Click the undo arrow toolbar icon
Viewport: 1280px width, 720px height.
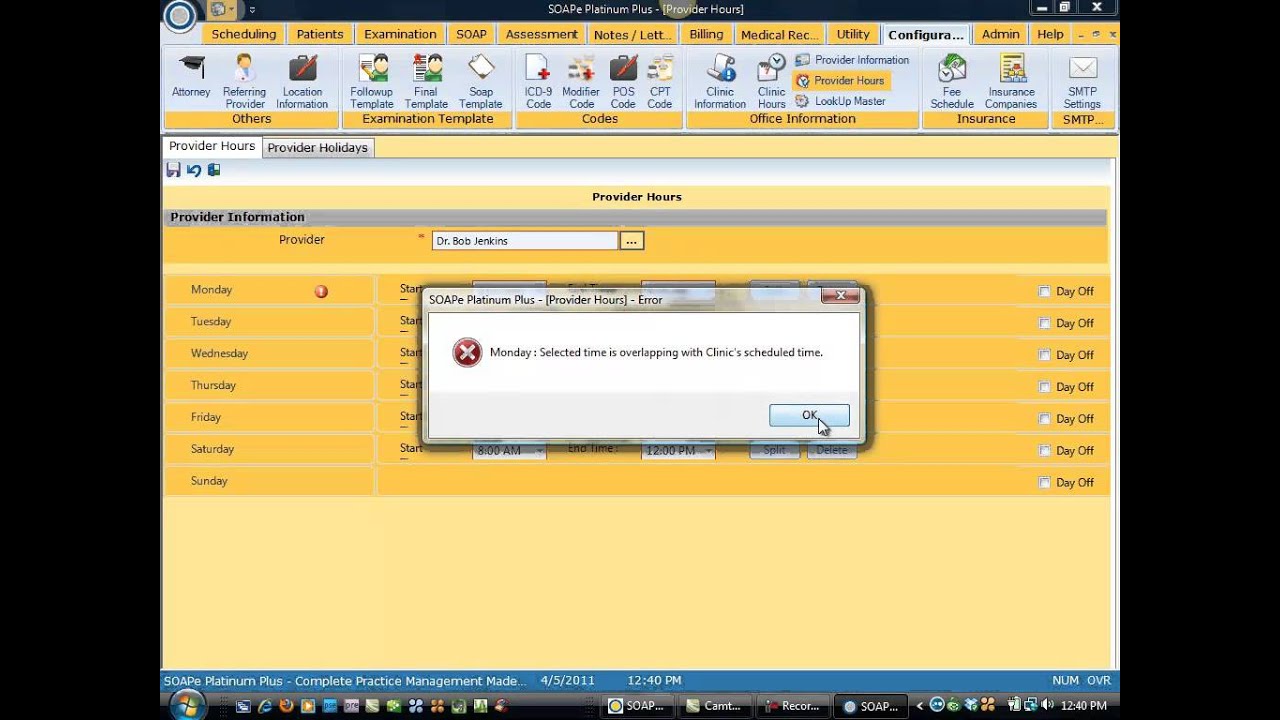(x=194, y=170)
